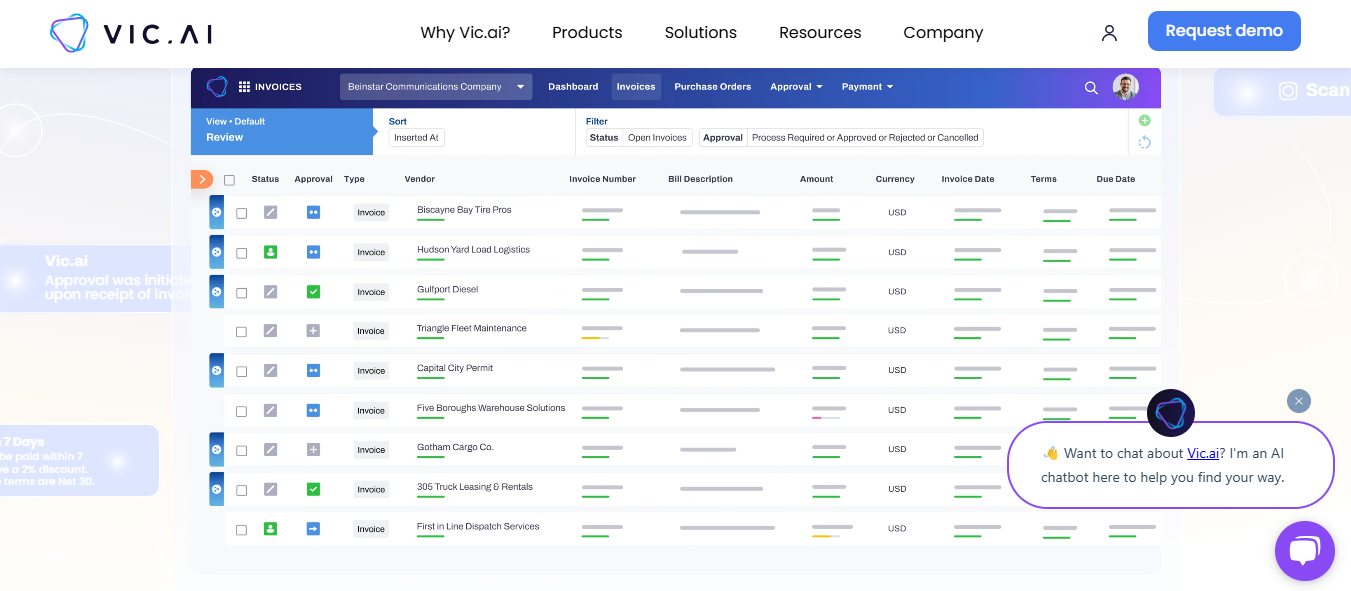Open the apps grid icon beside INVOICES
This screenshot has height=591, width=1351.
click(x=244, y=87)
